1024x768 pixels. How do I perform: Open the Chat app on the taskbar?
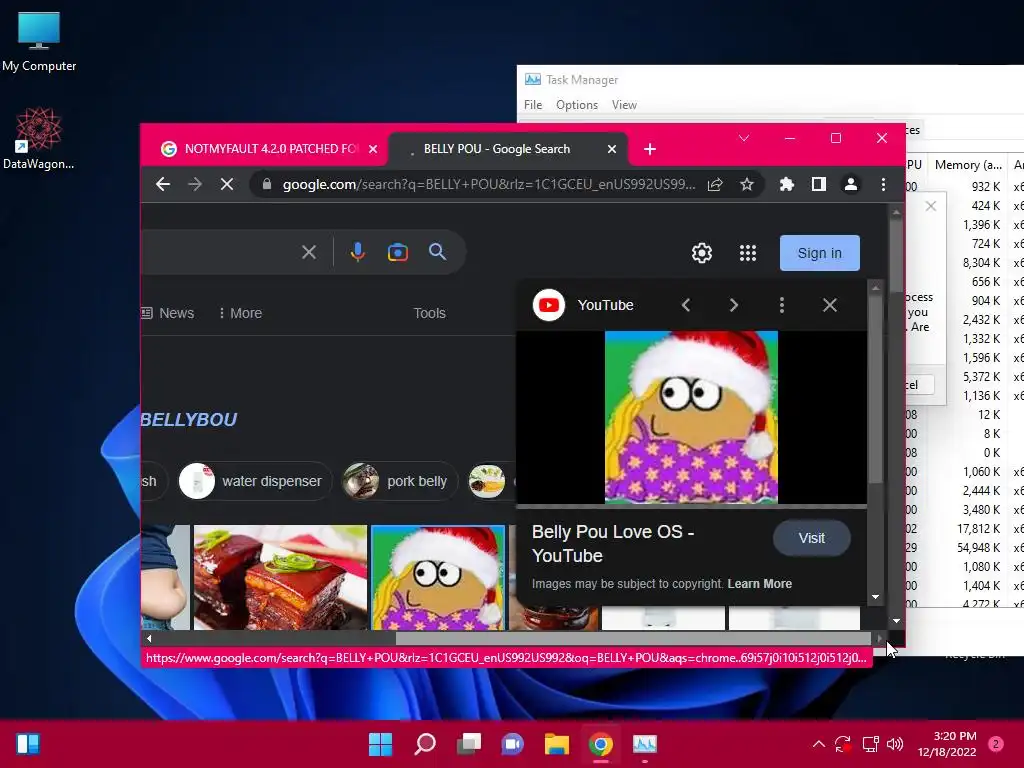coord(513,744)
